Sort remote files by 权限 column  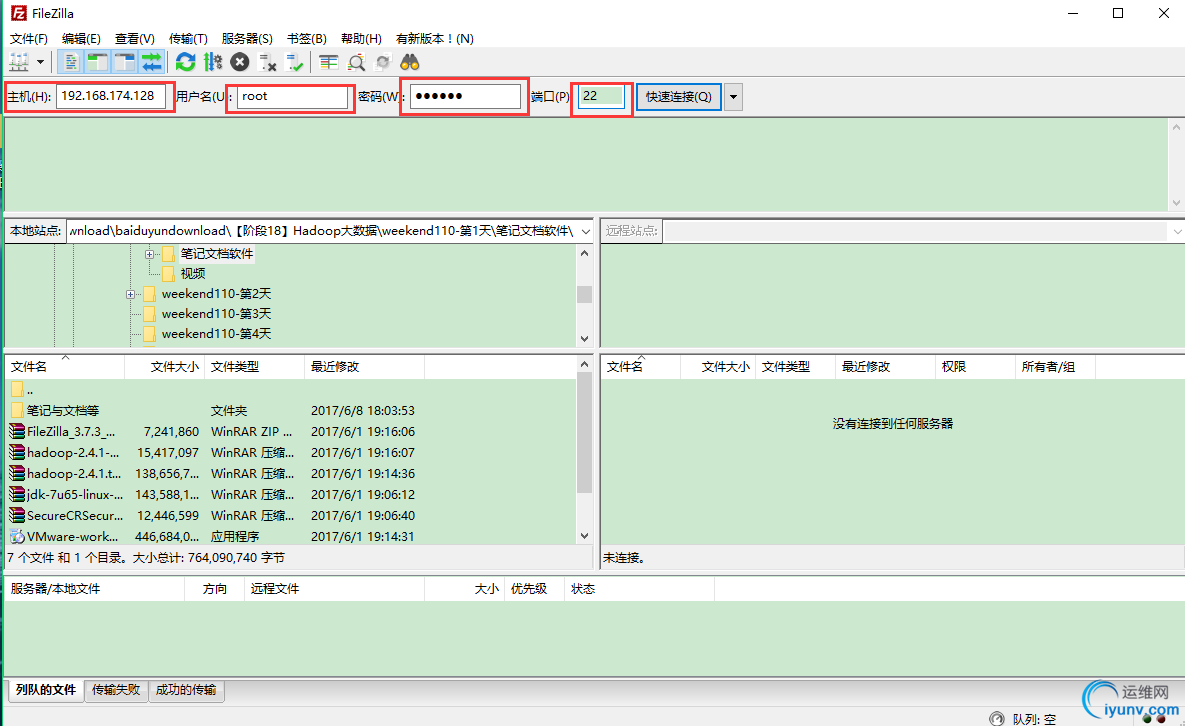point(975,366)
